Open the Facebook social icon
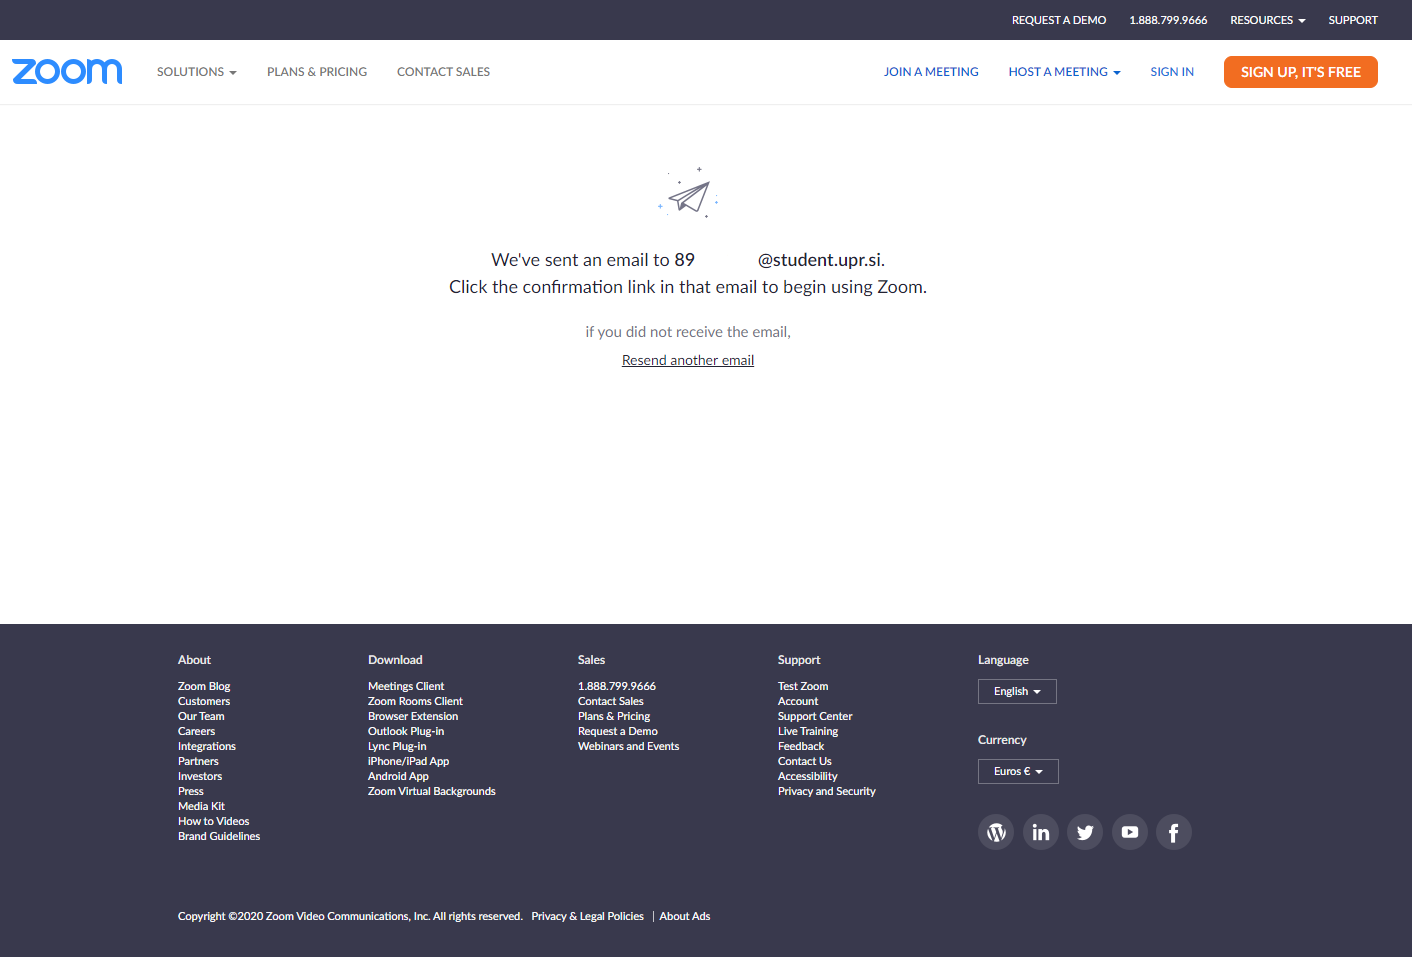 (1174, 832)
